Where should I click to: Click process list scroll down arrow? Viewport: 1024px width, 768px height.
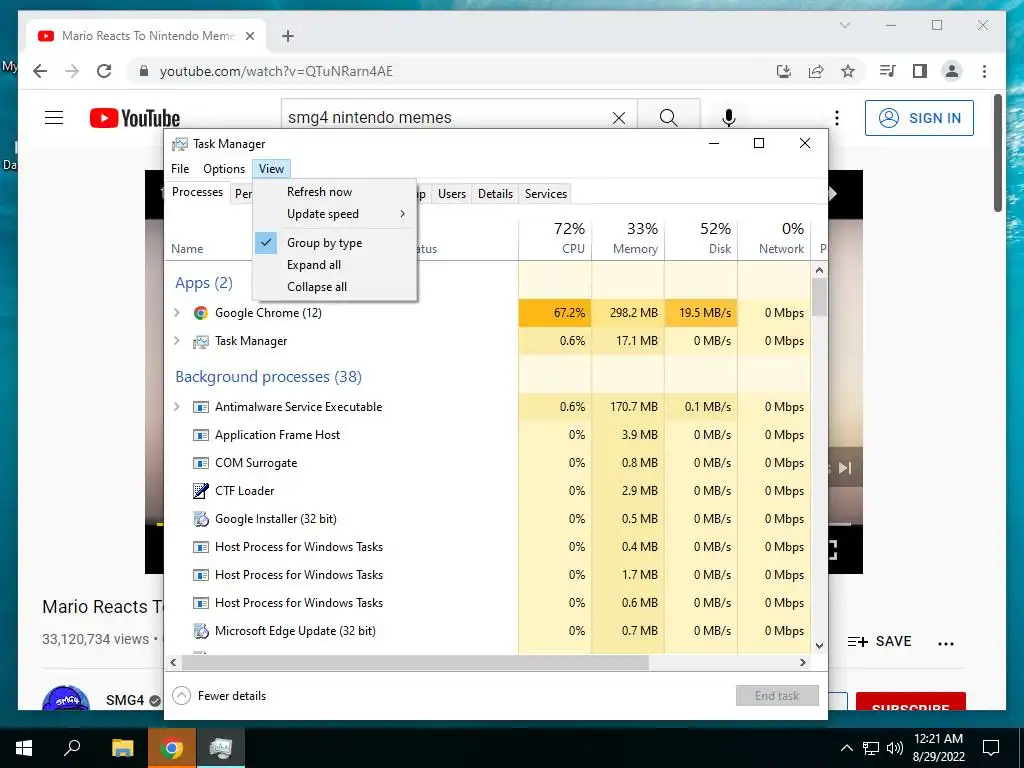[x=820, y=646]
